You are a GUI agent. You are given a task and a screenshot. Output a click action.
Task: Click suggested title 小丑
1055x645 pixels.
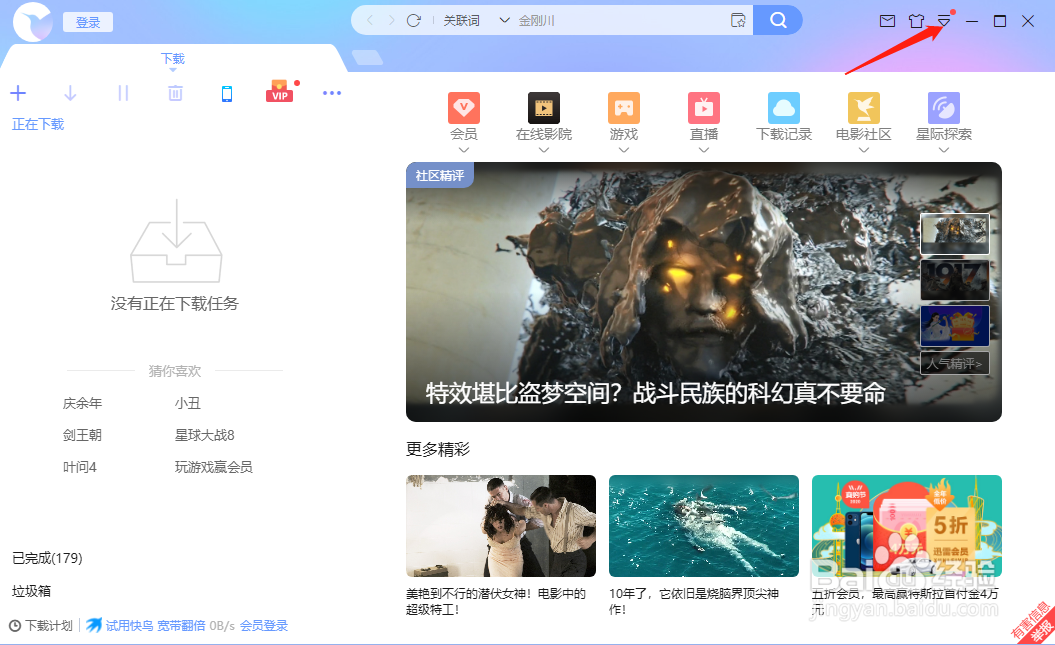click(x=188, y=404)
